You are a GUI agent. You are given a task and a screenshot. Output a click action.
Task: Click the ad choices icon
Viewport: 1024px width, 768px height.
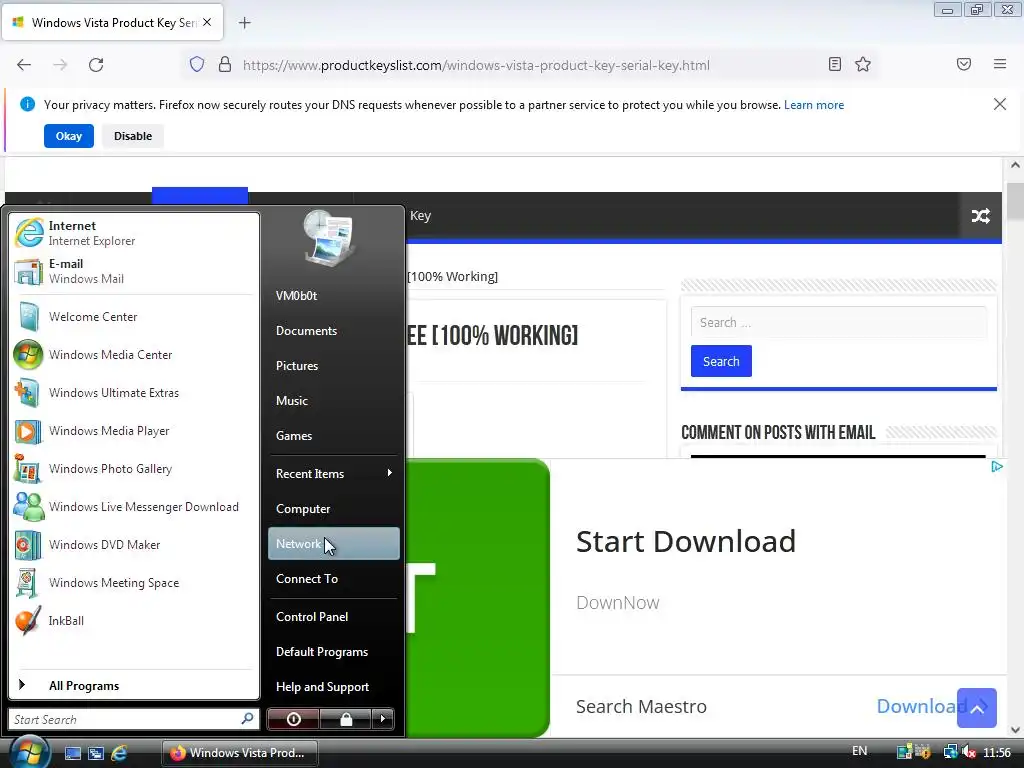997,466
